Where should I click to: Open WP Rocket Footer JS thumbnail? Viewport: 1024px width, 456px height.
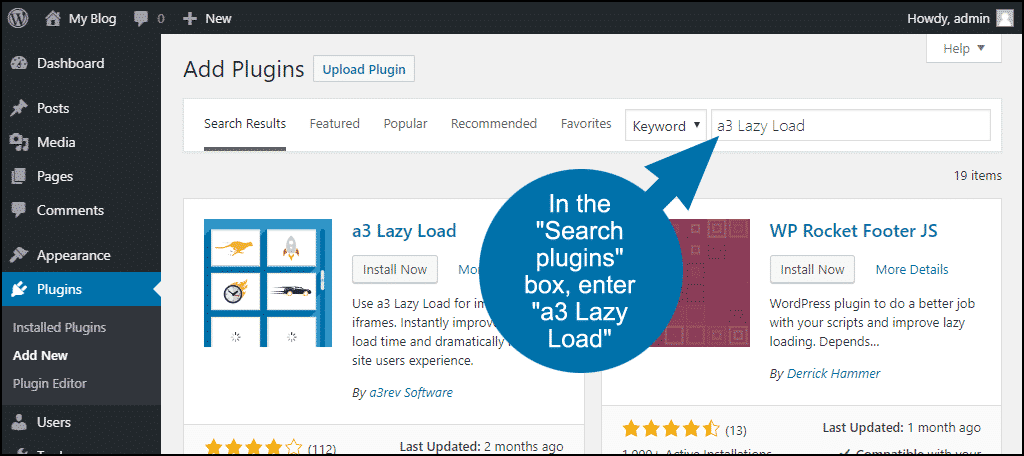(x=709, y=283)
